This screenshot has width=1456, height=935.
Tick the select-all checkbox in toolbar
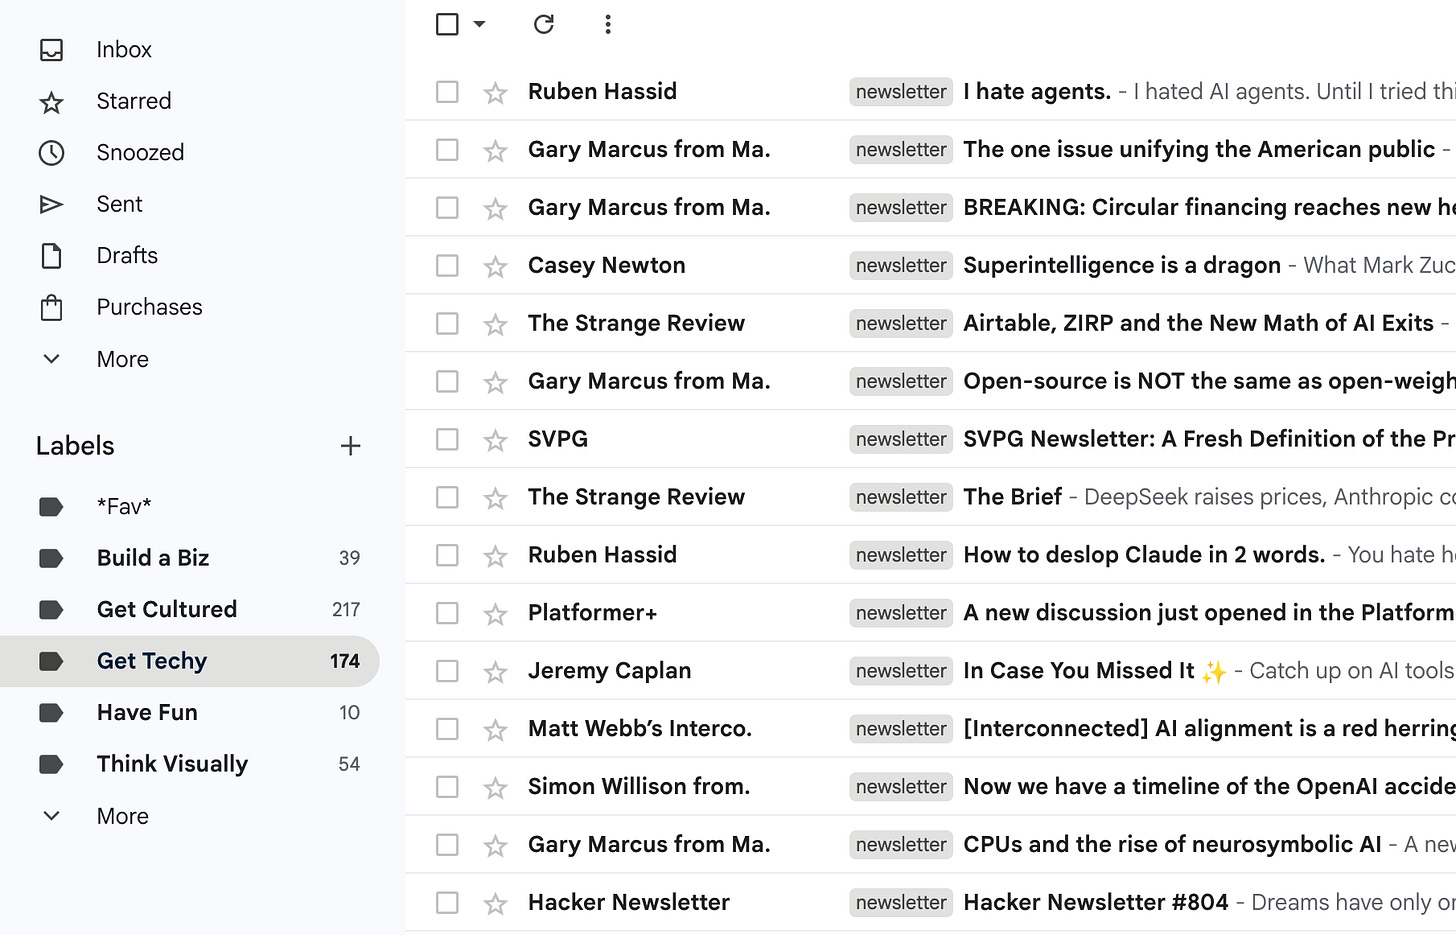pyautogui.click(x=447, y=24)
